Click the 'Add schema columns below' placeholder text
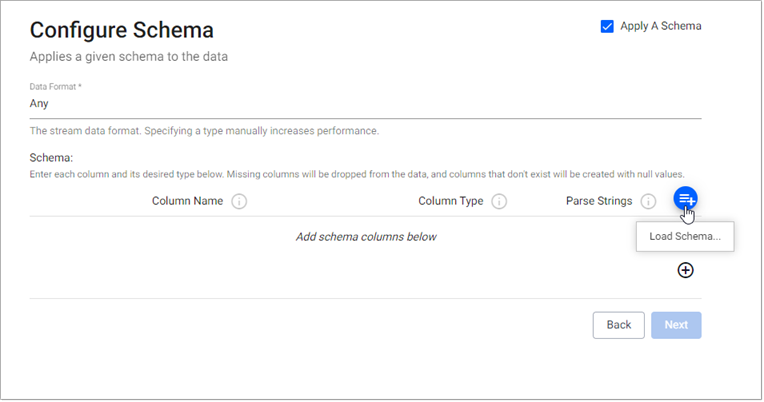The image size is (764, 402). [x=366, y=237]
